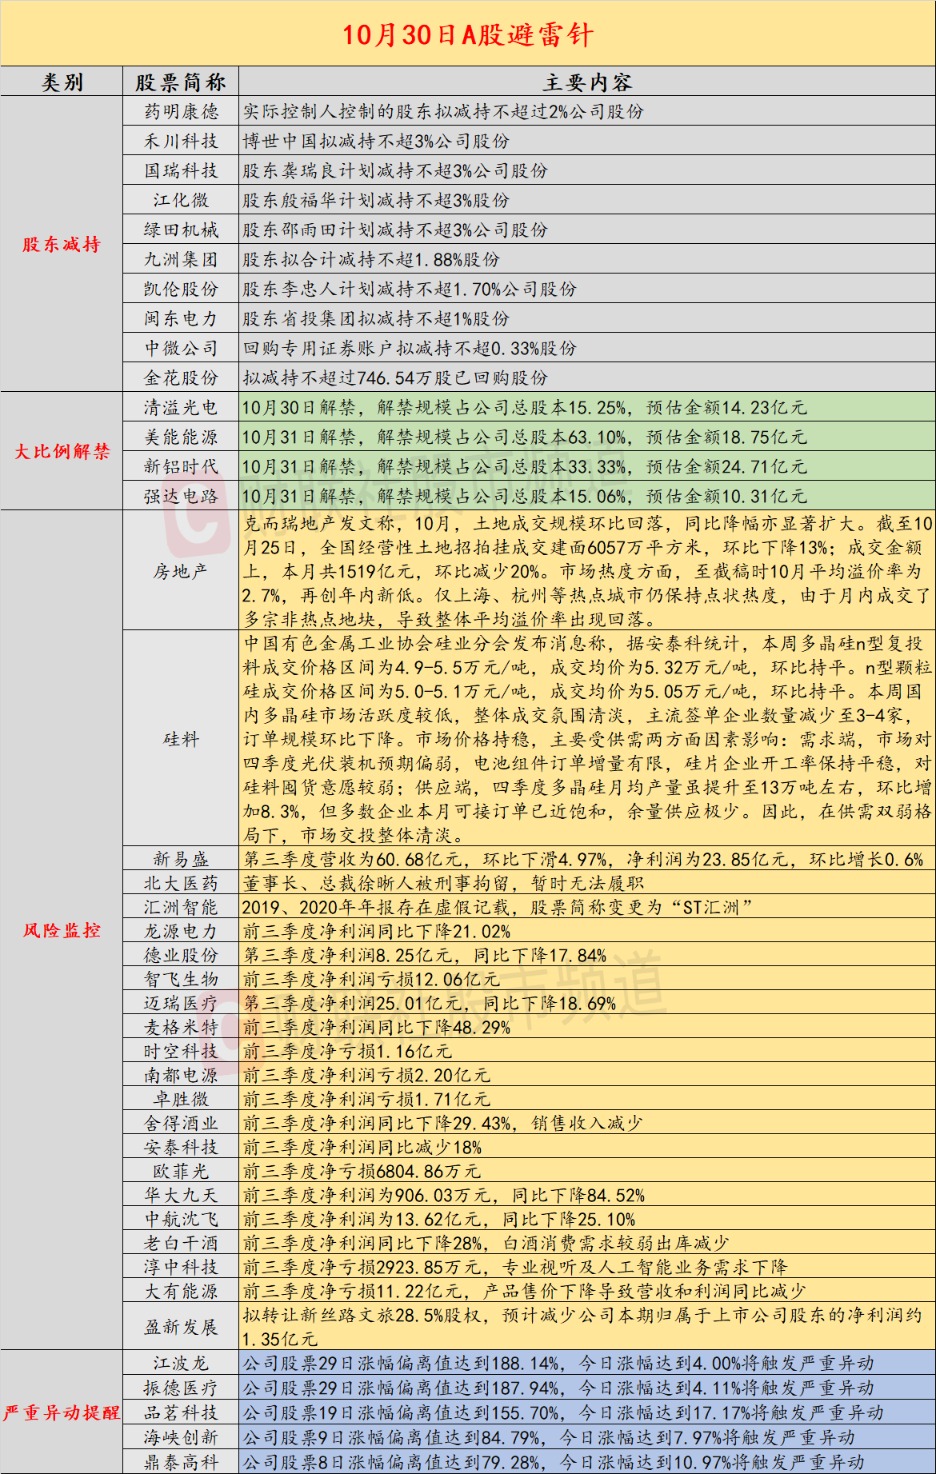Click 品茗科技 deviation text mentioning 155.70%
Screen dimensions: 936x1474
click(x=563, y=1412)
